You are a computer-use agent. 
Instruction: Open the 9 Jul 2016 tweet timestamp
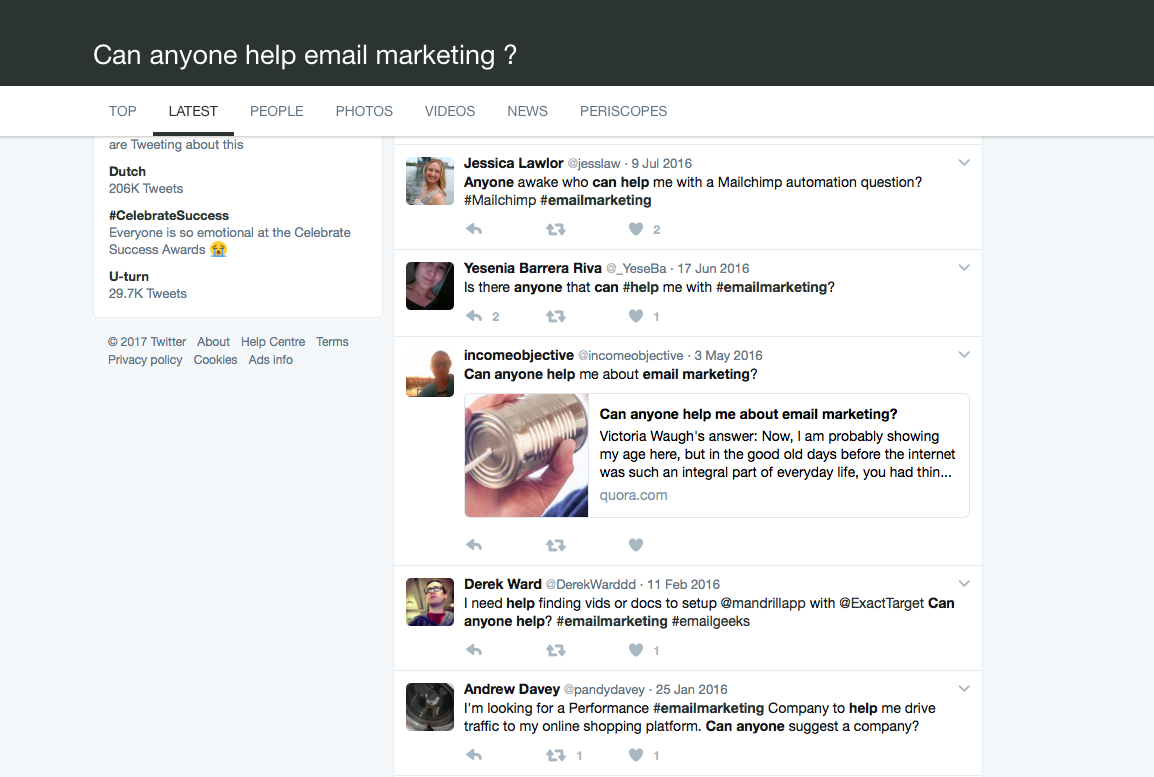point(662,163)
